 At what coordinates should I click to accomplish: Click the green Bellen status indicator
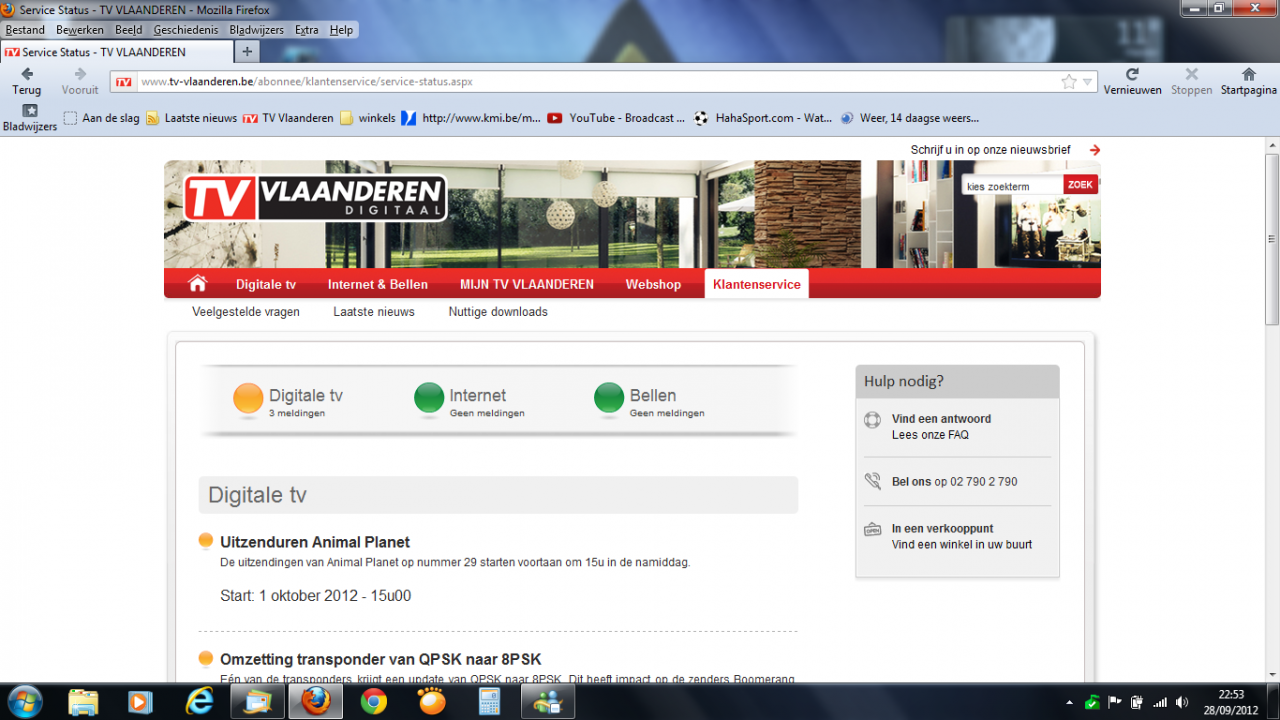[609, 398]
